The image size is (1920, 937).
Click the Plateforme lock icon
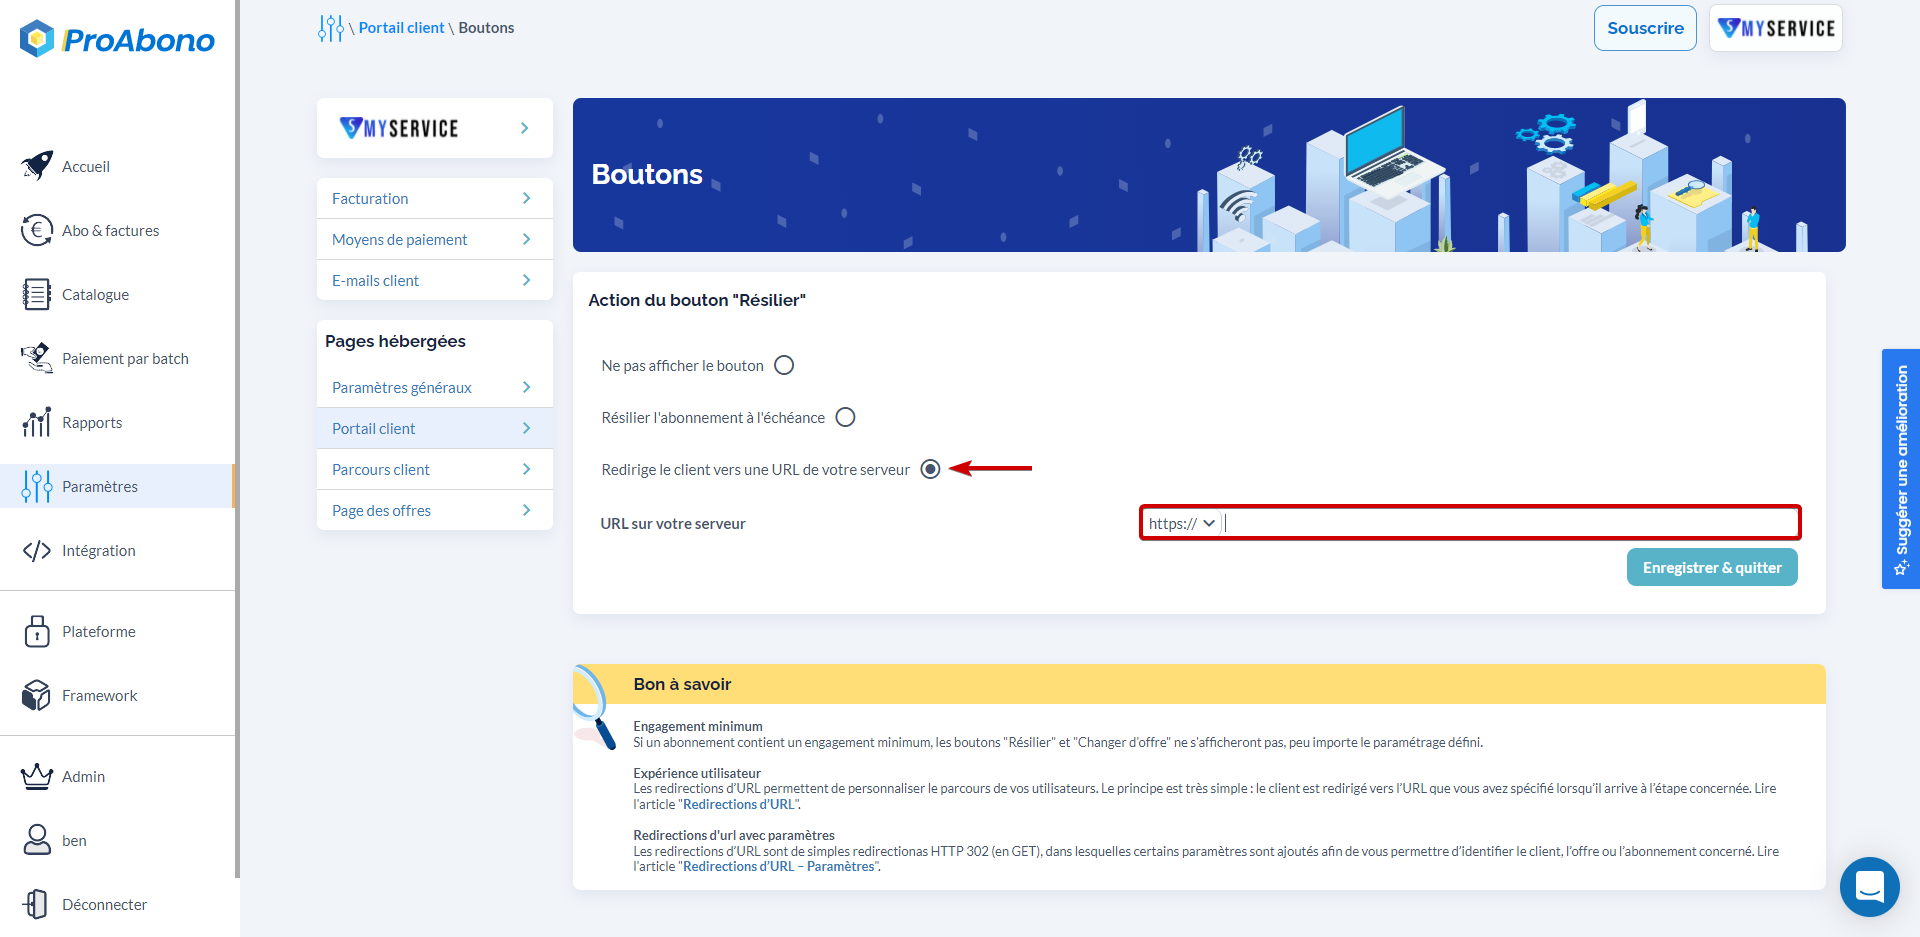(37, 631)
